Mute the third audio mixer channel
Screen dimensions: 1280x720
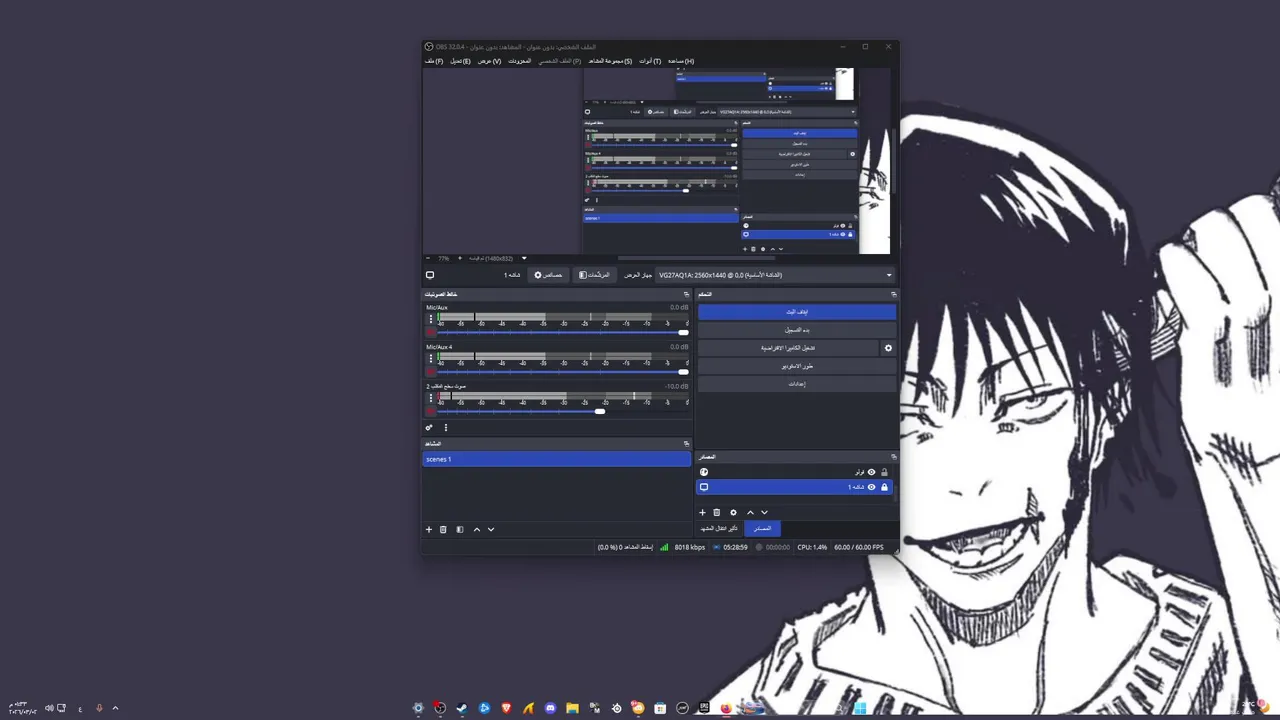point(431,411)
